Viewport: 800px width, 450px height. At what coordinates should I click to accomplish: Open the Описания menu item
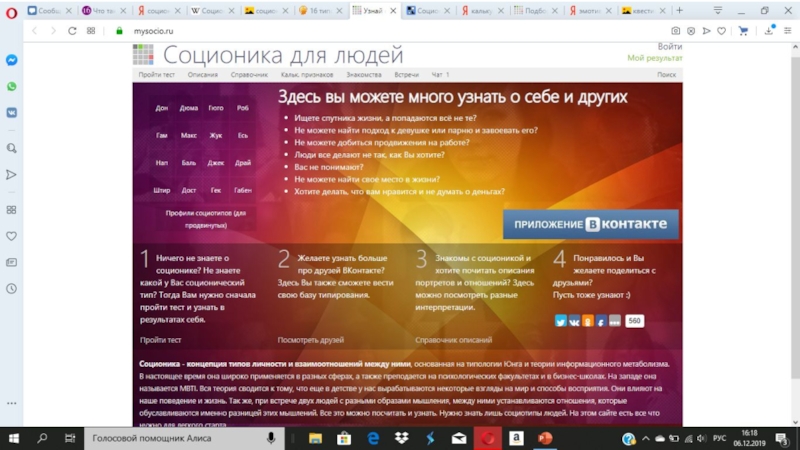(x=202, y=75)
